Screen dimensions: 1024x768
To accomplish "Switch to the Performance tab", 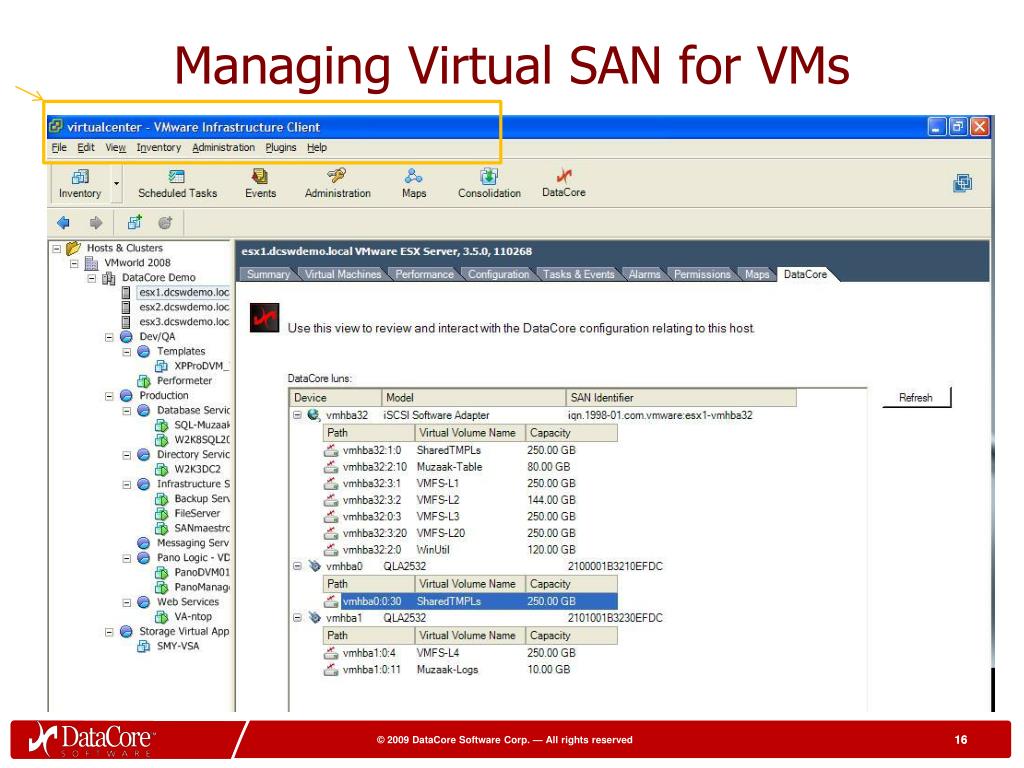I will pyautogui.click(x=424, y=274).
